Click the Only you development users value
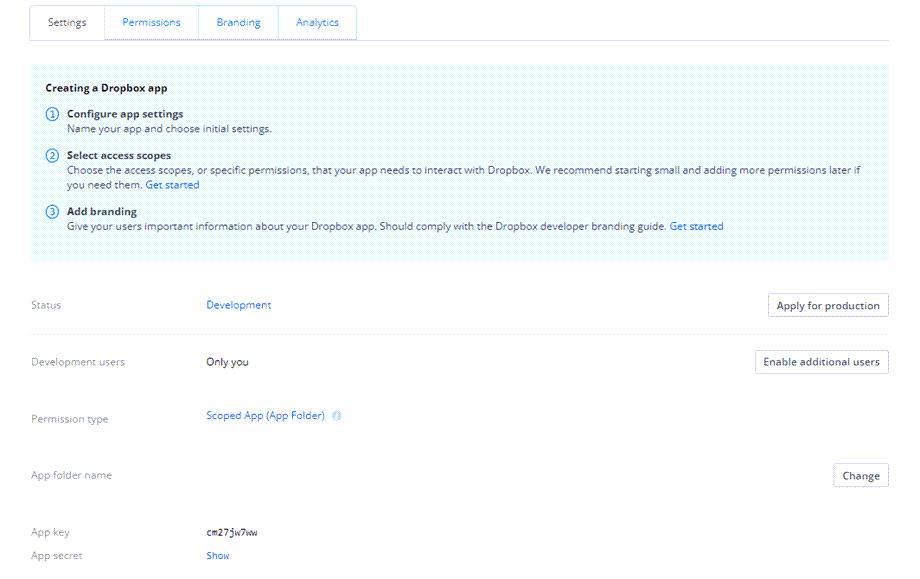 click(229, 361)
